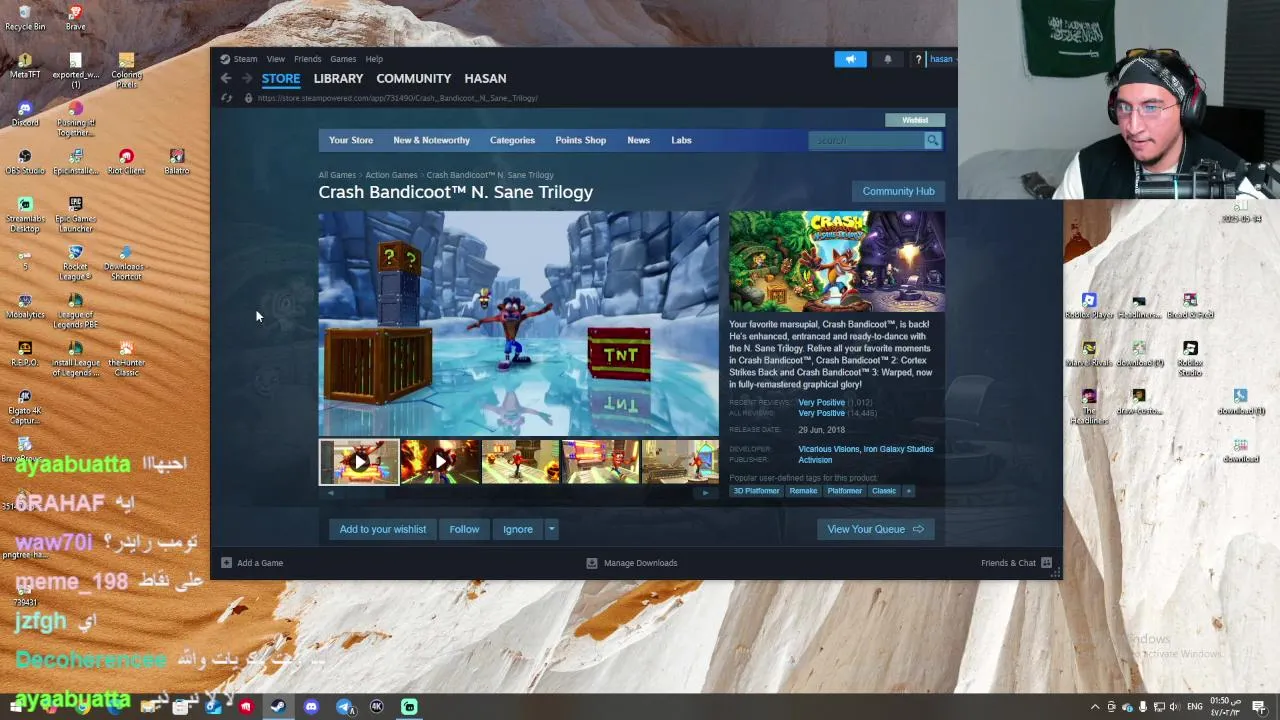Select the second trailer thumbnail

(x=440, y=462)
